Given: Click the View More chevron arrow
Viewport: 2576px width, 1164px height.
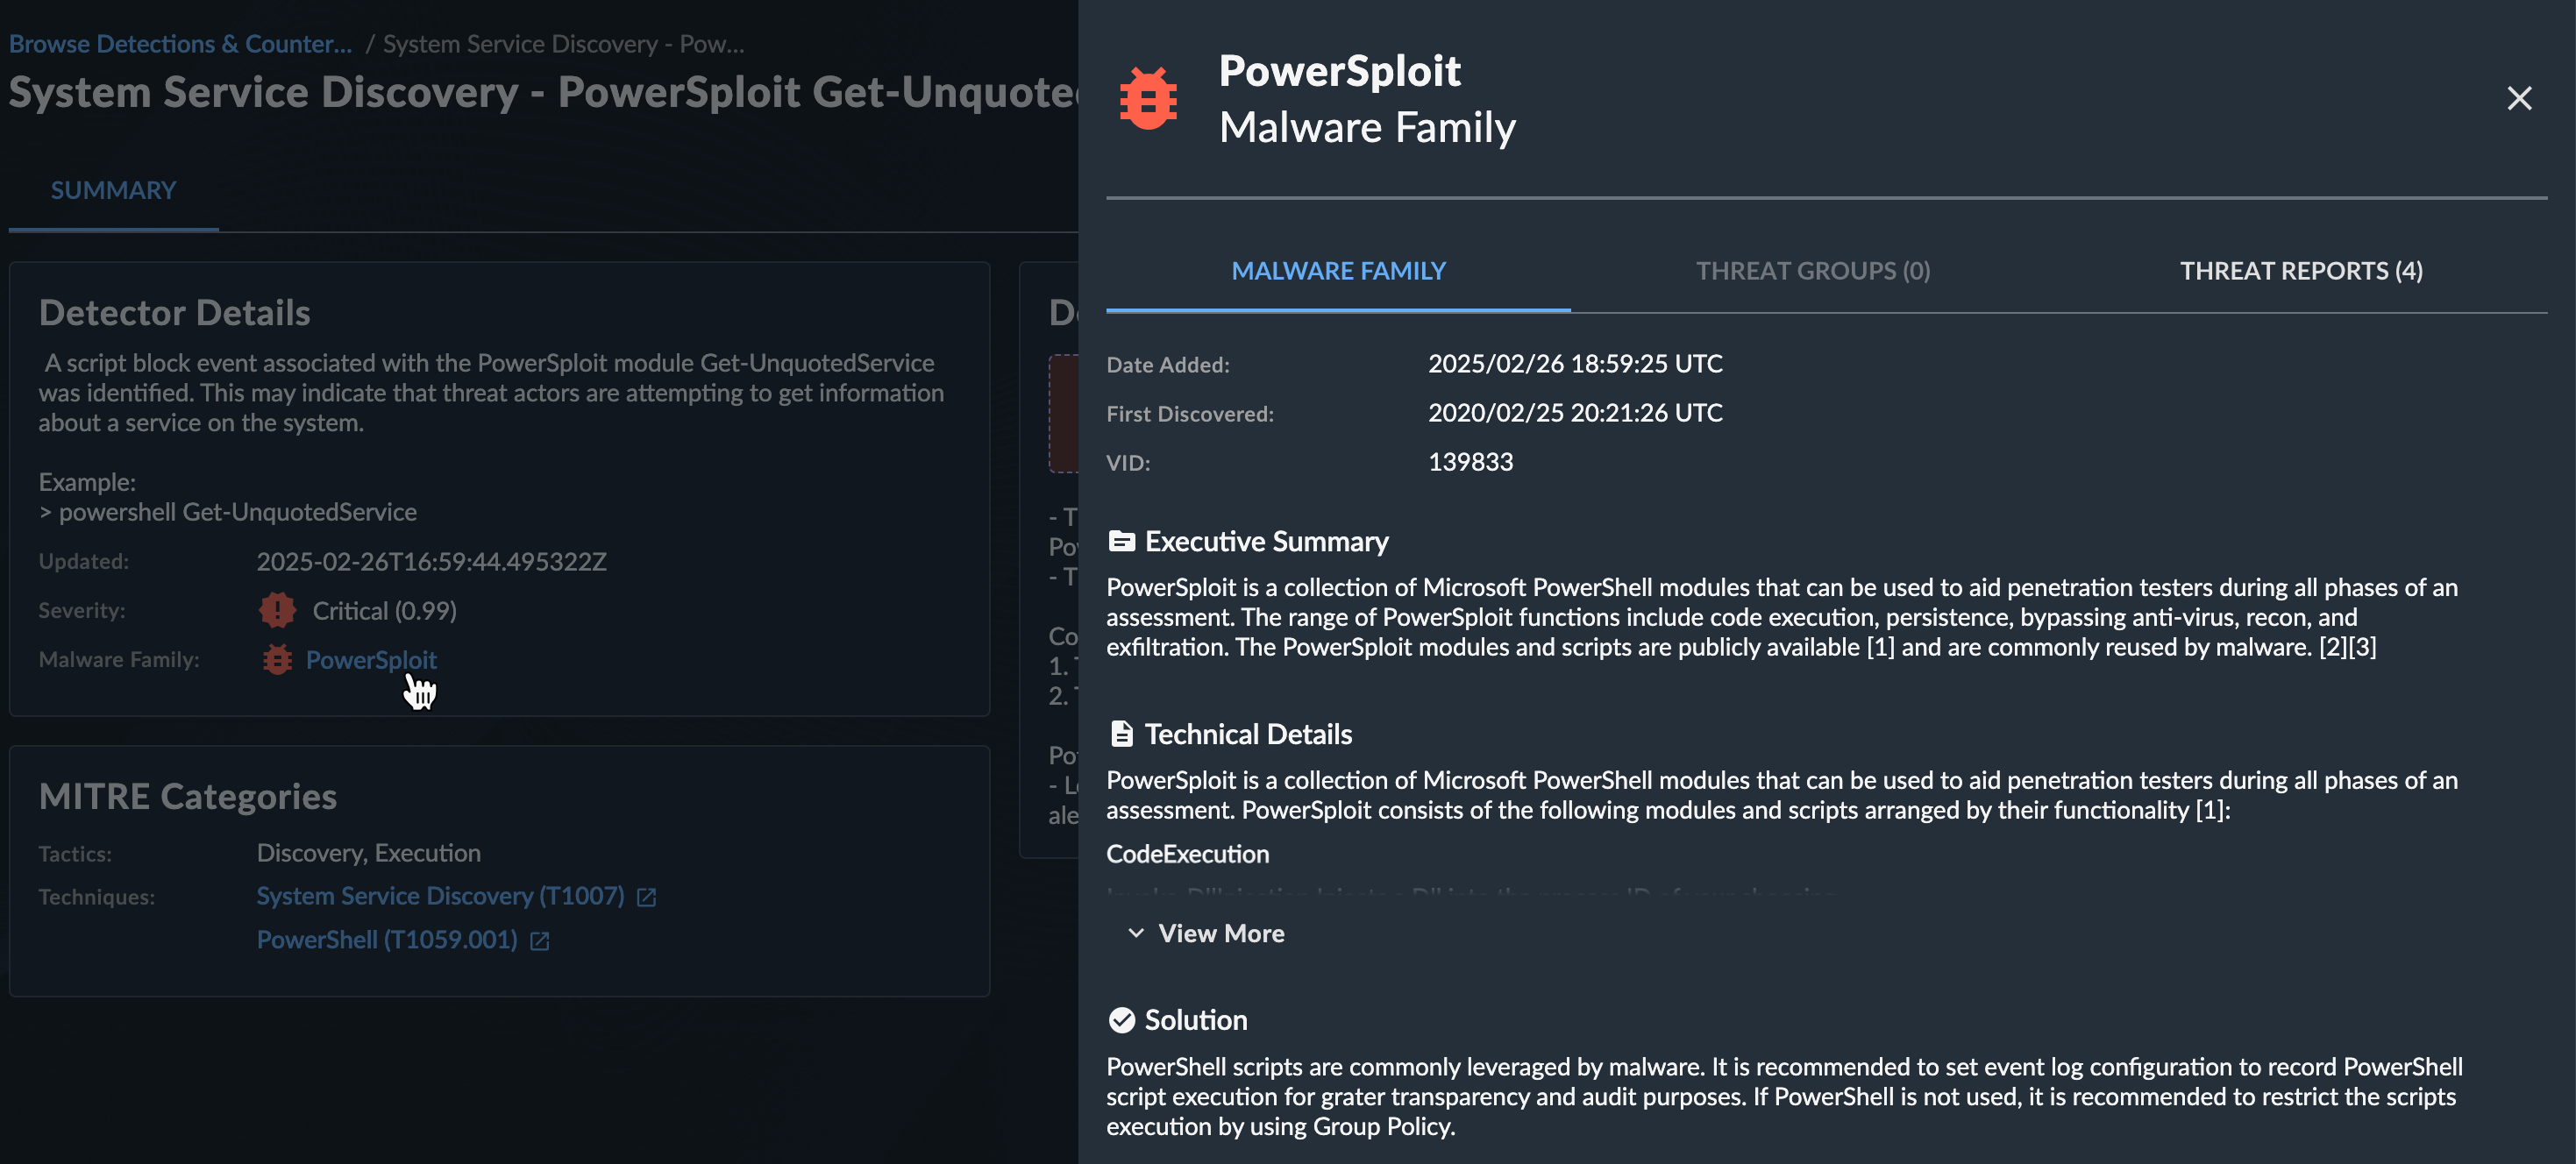Looking at the screenshot, I should [x=1135, y=933].
